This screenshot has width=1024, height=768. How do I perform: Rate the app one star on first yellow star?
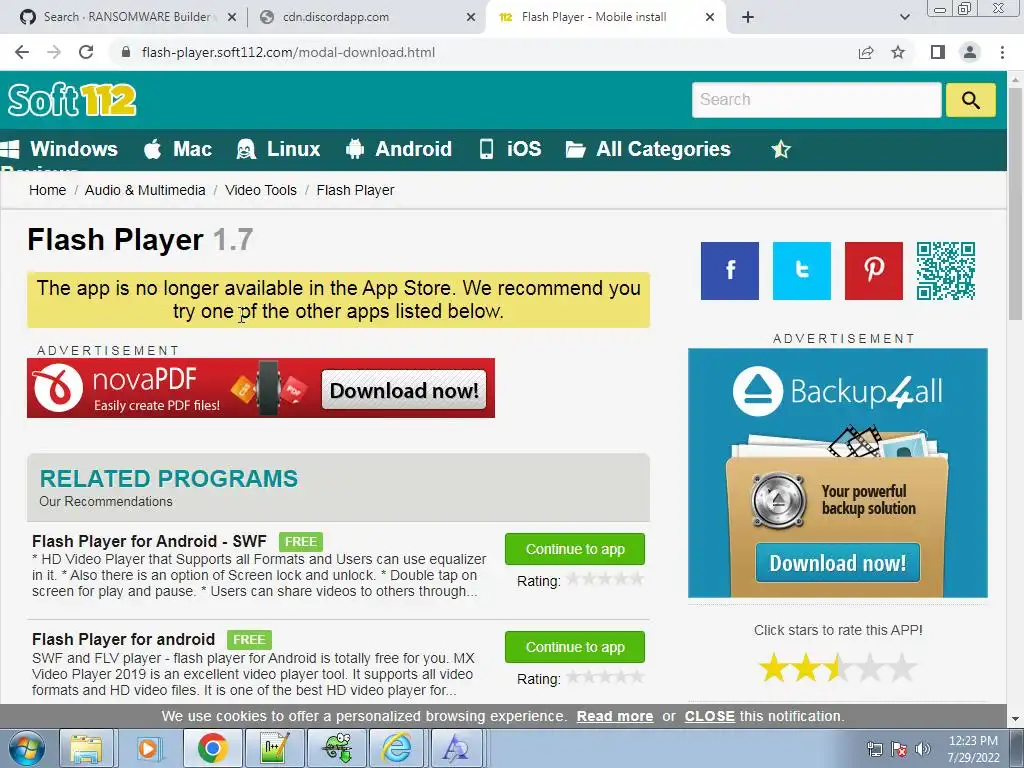(774, 668)
